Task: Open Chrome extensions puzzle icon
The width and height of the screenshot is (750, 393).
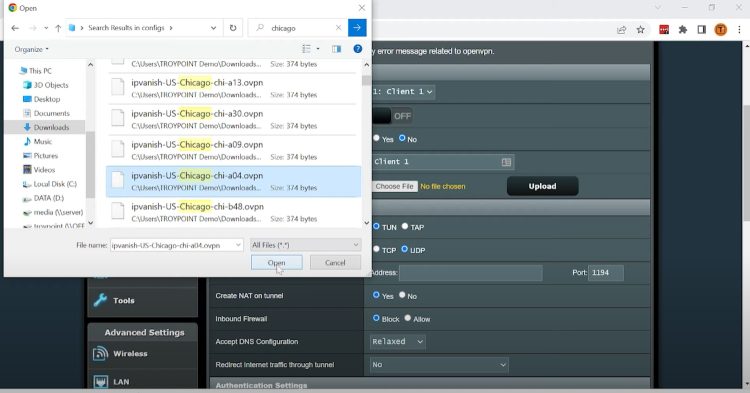Action: tap(683, 30)
